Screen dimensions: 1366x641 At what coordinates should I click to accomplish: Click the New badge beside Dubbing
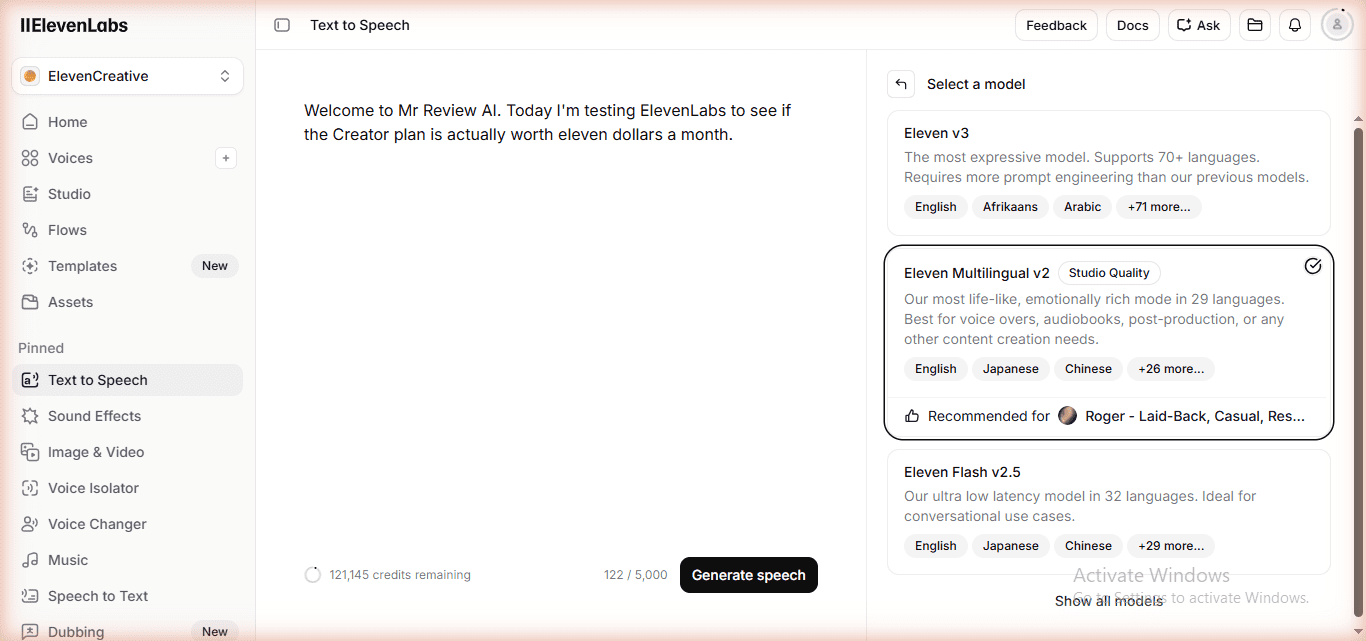[215, 632]
